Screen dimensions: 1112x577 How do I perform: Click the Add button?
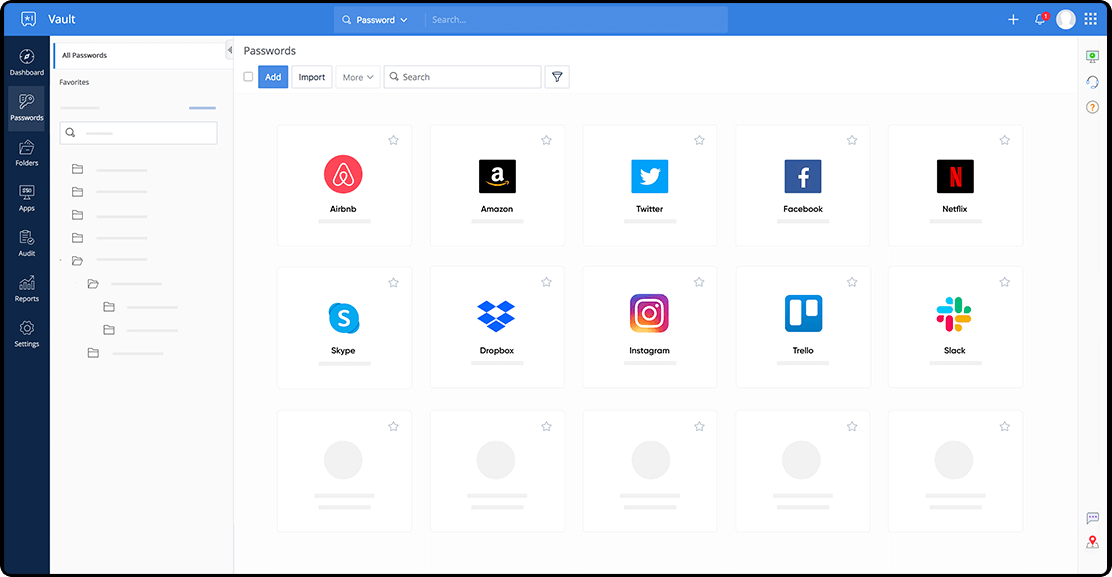[x=273, y=77]
